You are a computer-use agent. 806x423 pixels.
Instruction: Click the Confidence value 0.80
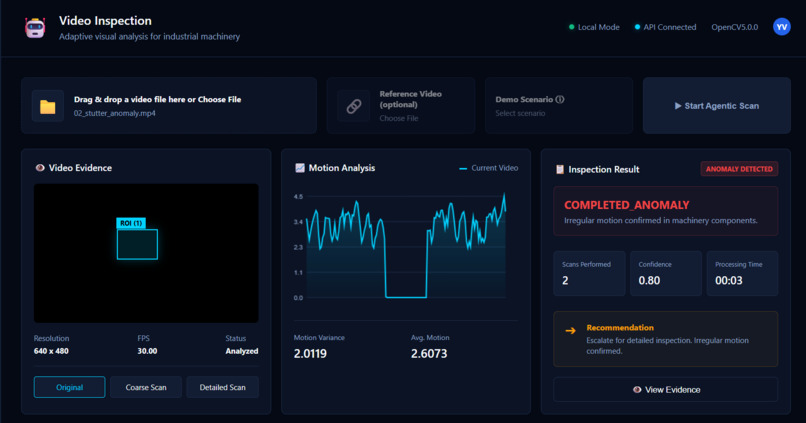[649, 280]
